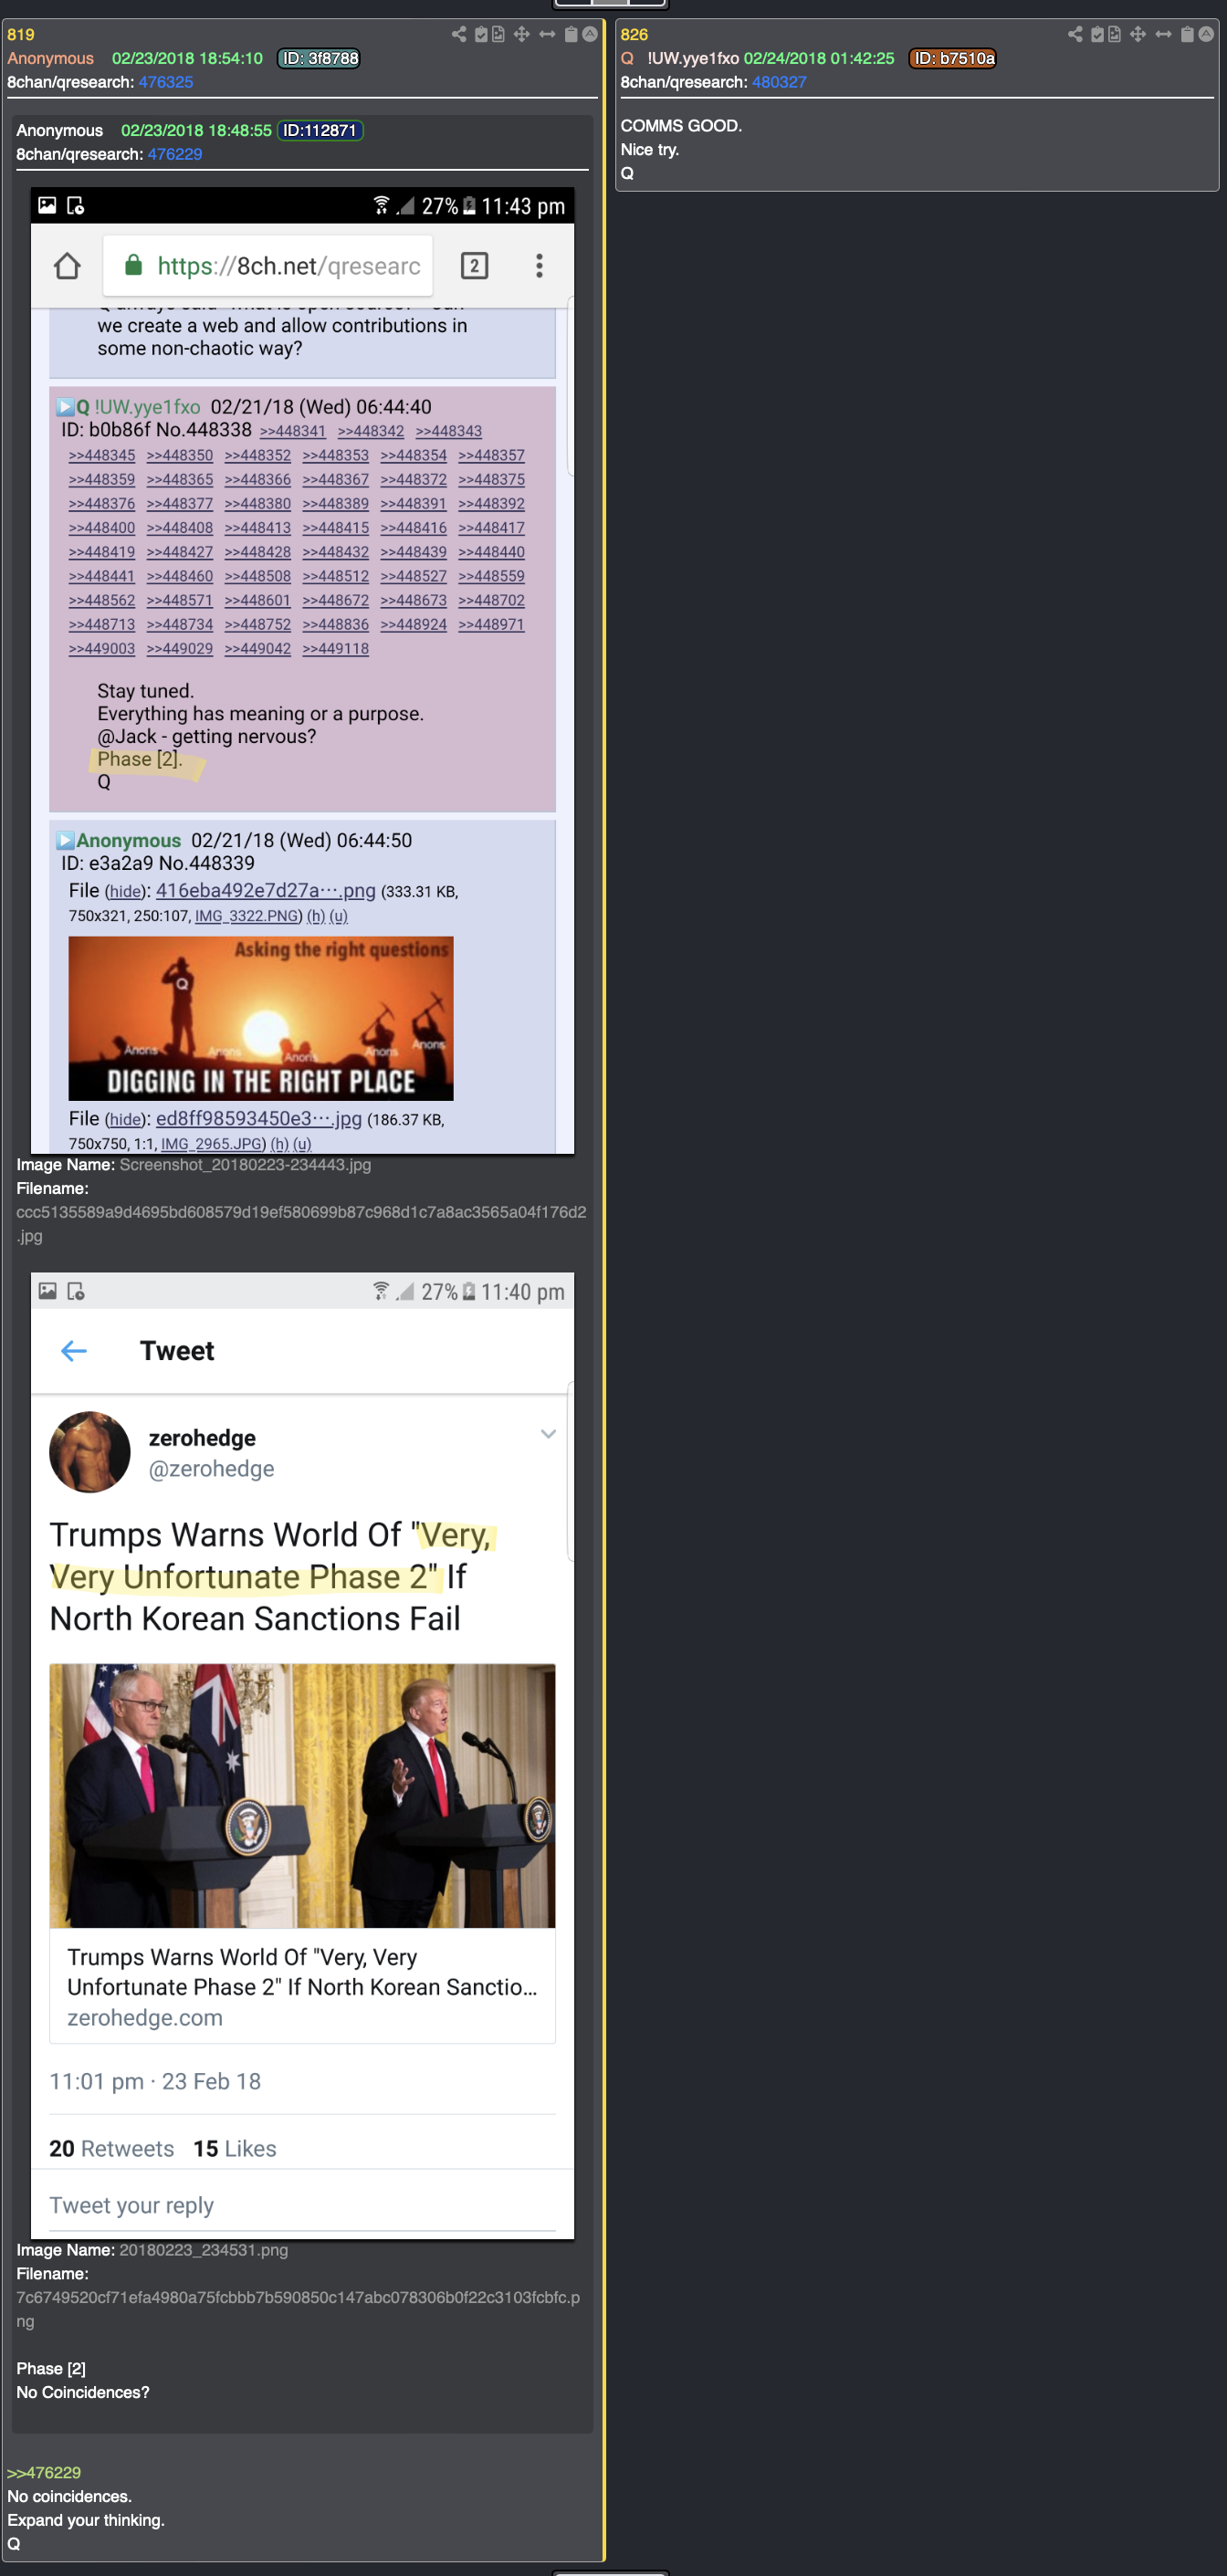Click the clipboard-check icon on post 819
Screen dimensions: 1227x2576
(481, 34)
